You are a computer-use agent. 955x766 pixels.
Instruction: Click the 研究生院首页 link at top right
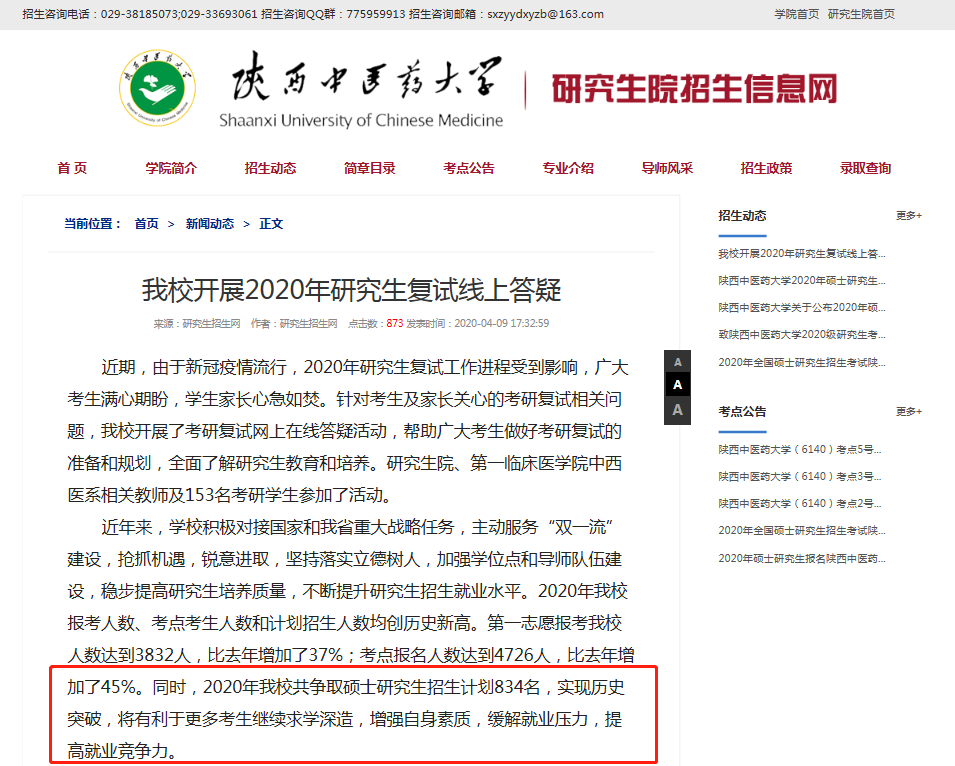(861, 14)
